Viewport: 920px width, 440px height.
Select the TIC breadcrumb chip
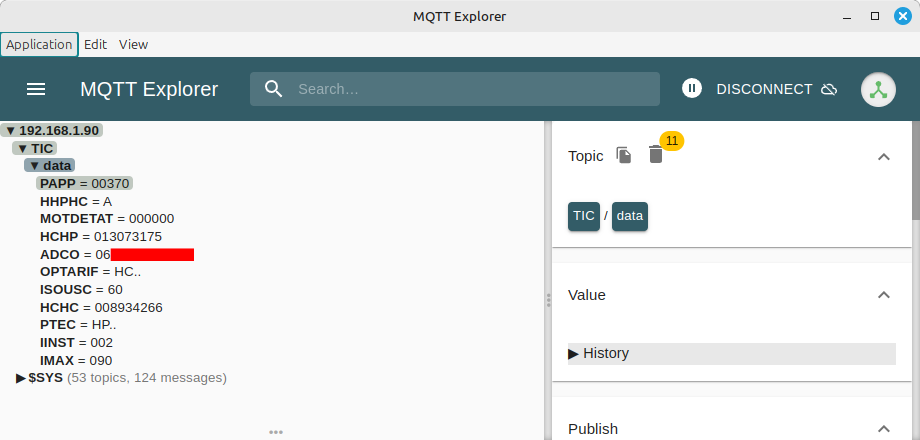pos(583,216)
